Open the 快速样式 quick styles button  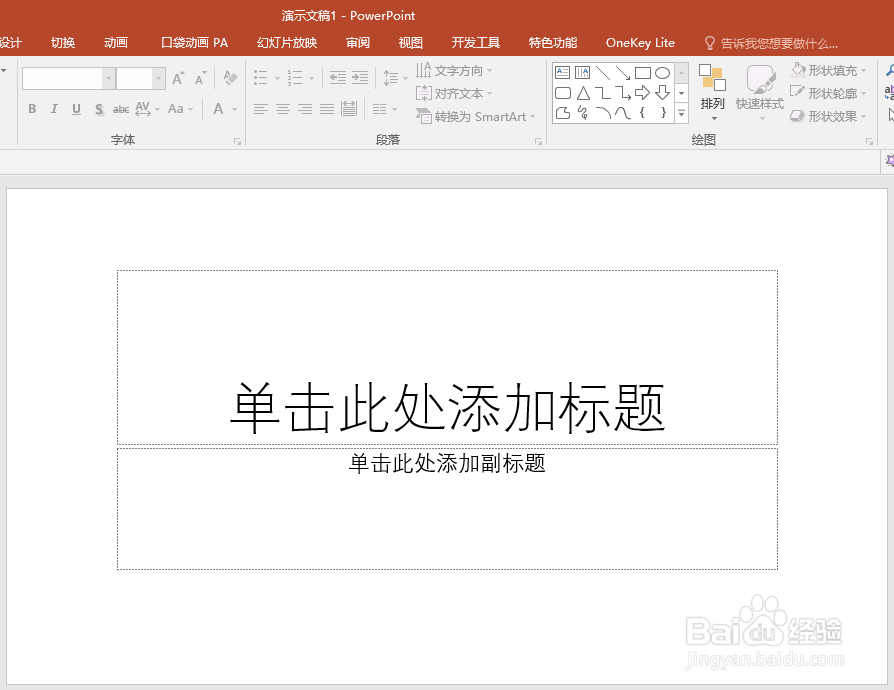pyautogui.click(x=760, y=92)
